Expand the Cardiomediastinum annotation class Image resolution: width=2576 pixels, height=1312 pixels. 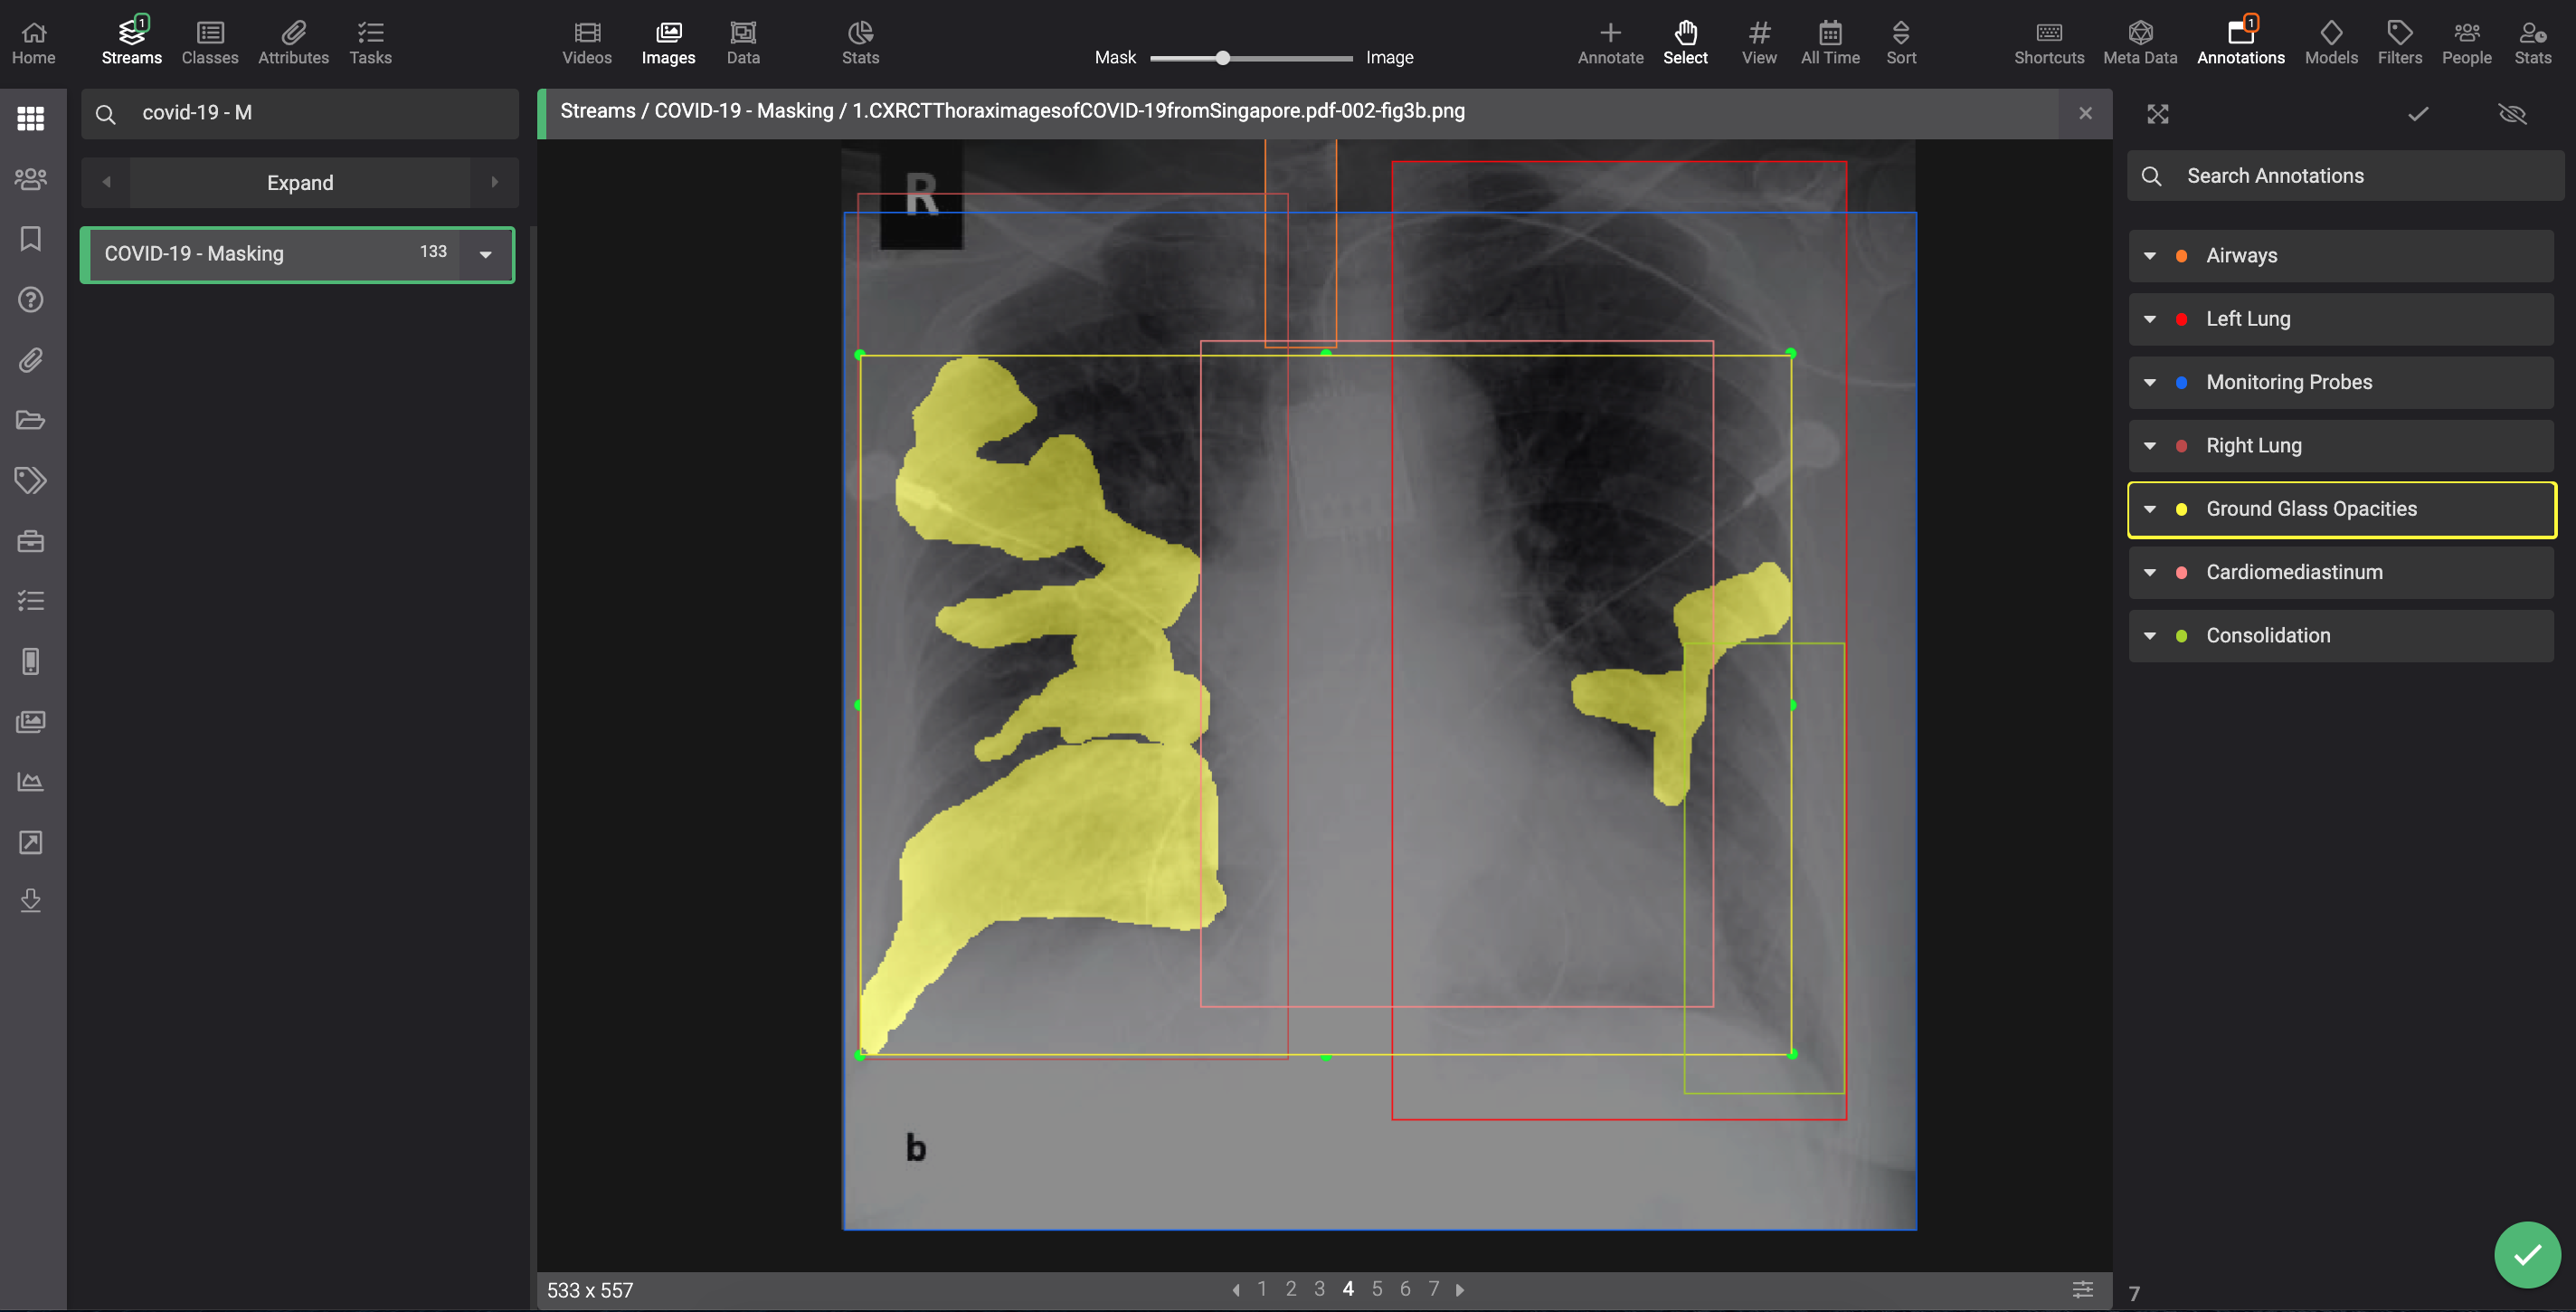coord(2149,573)
